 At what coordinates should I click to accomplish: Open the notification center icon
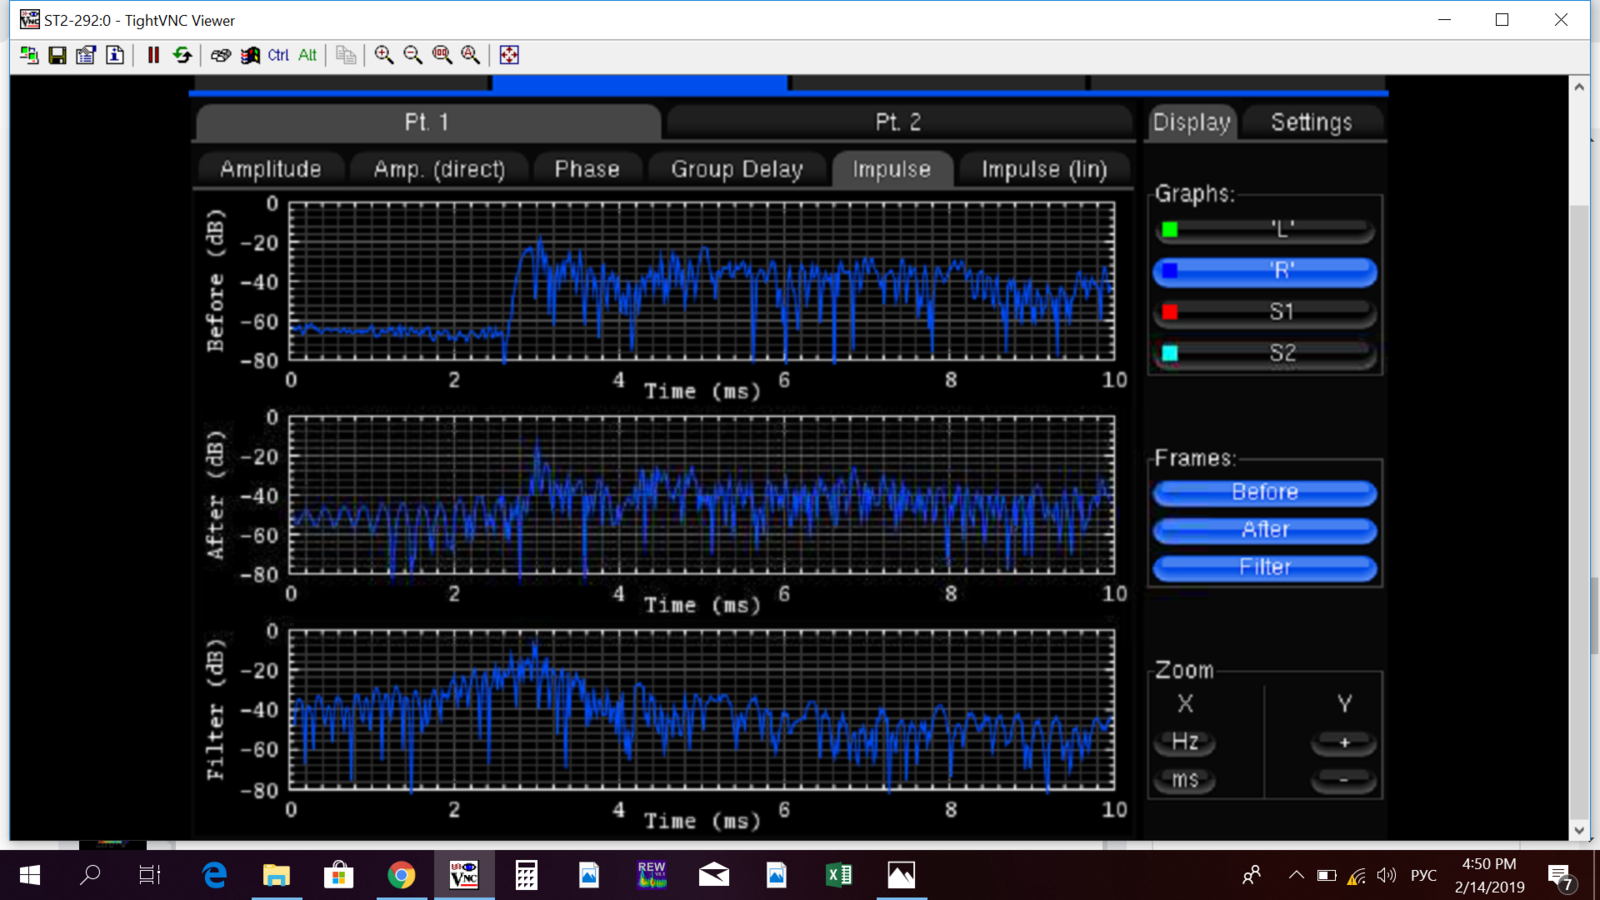[1561, 877]
